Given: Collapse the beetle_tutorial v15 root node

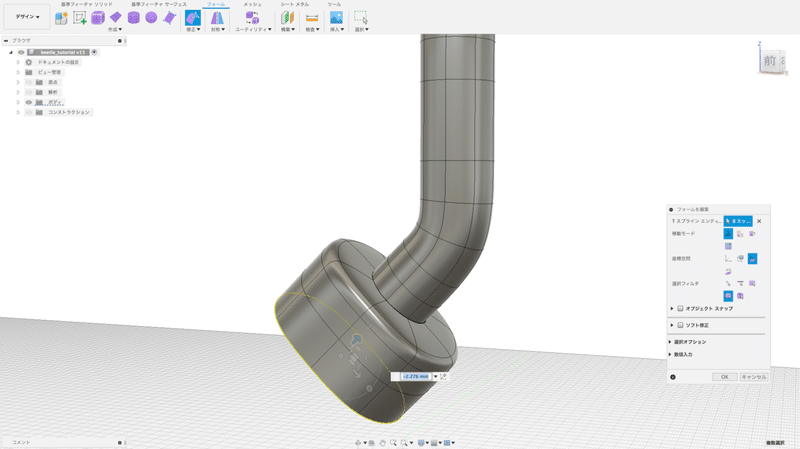Looking at the screenshot, I should click(11, 52).
